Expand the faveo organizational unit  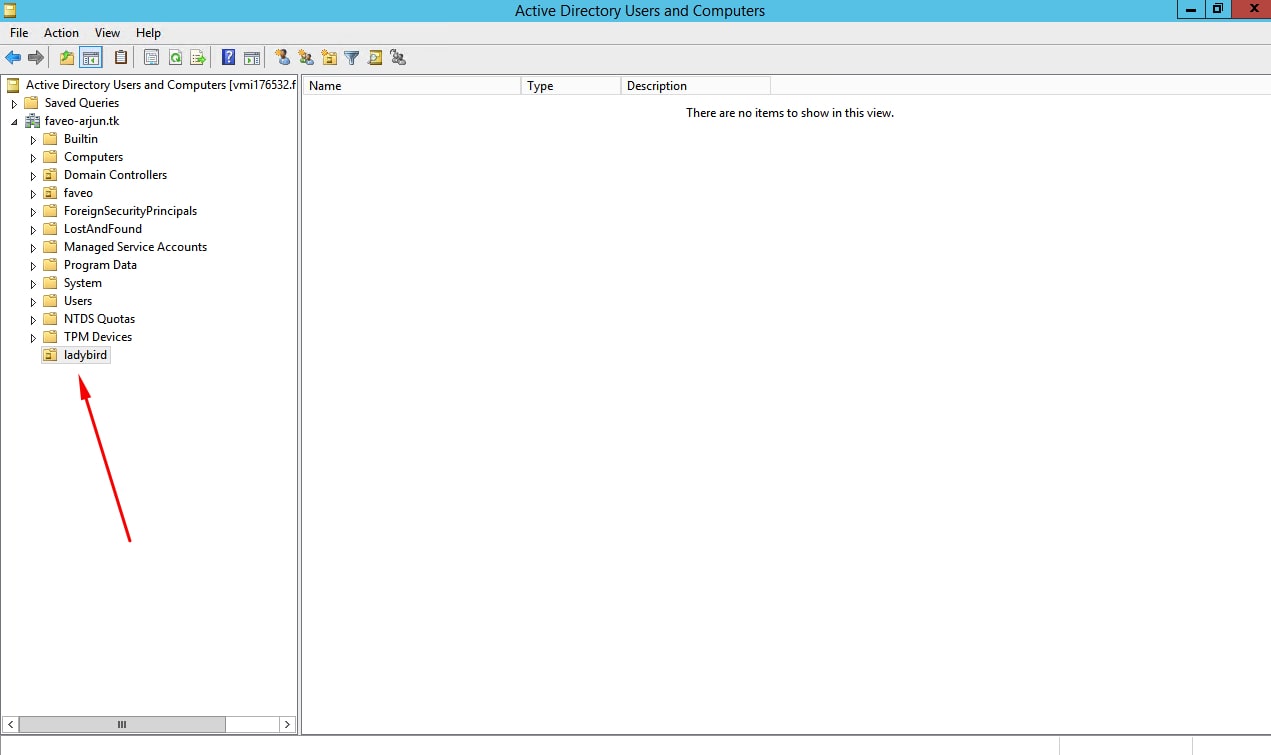pyautogui.click(x=33, y=192)
